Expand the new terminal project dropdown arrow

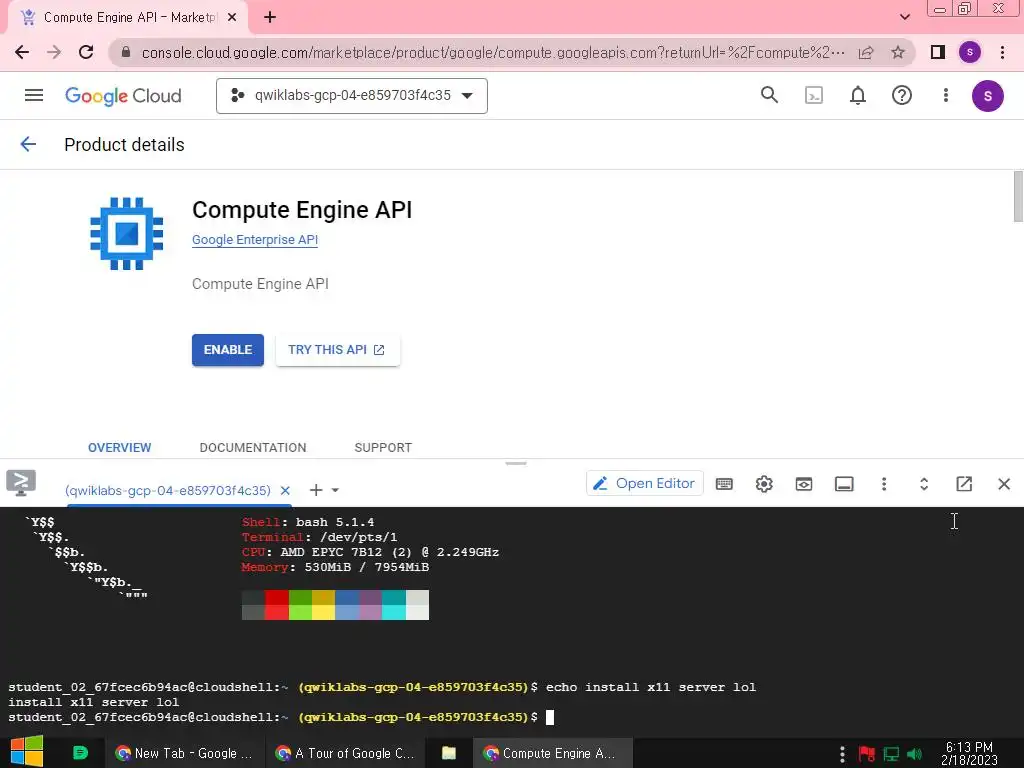[335, 490]
